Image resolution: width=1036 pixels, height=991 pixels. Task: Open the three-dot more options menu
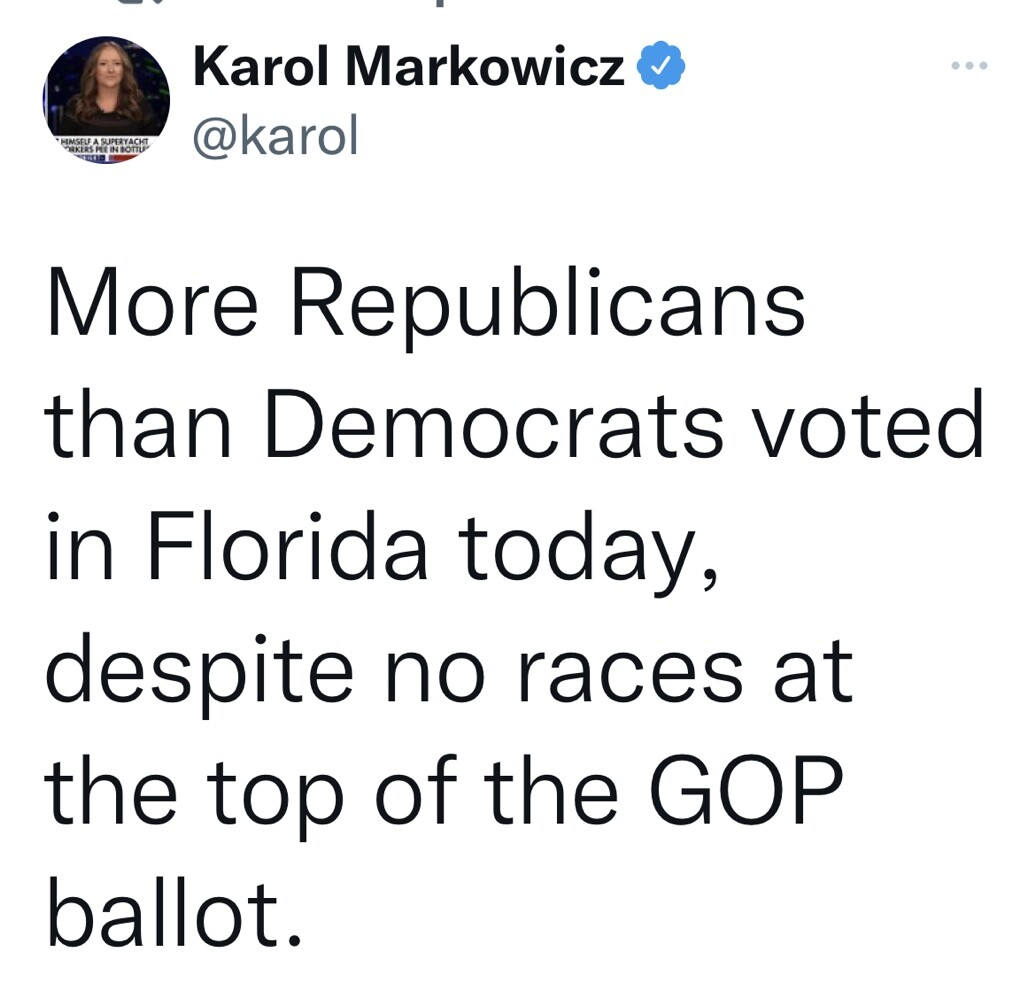click(969, 66)
